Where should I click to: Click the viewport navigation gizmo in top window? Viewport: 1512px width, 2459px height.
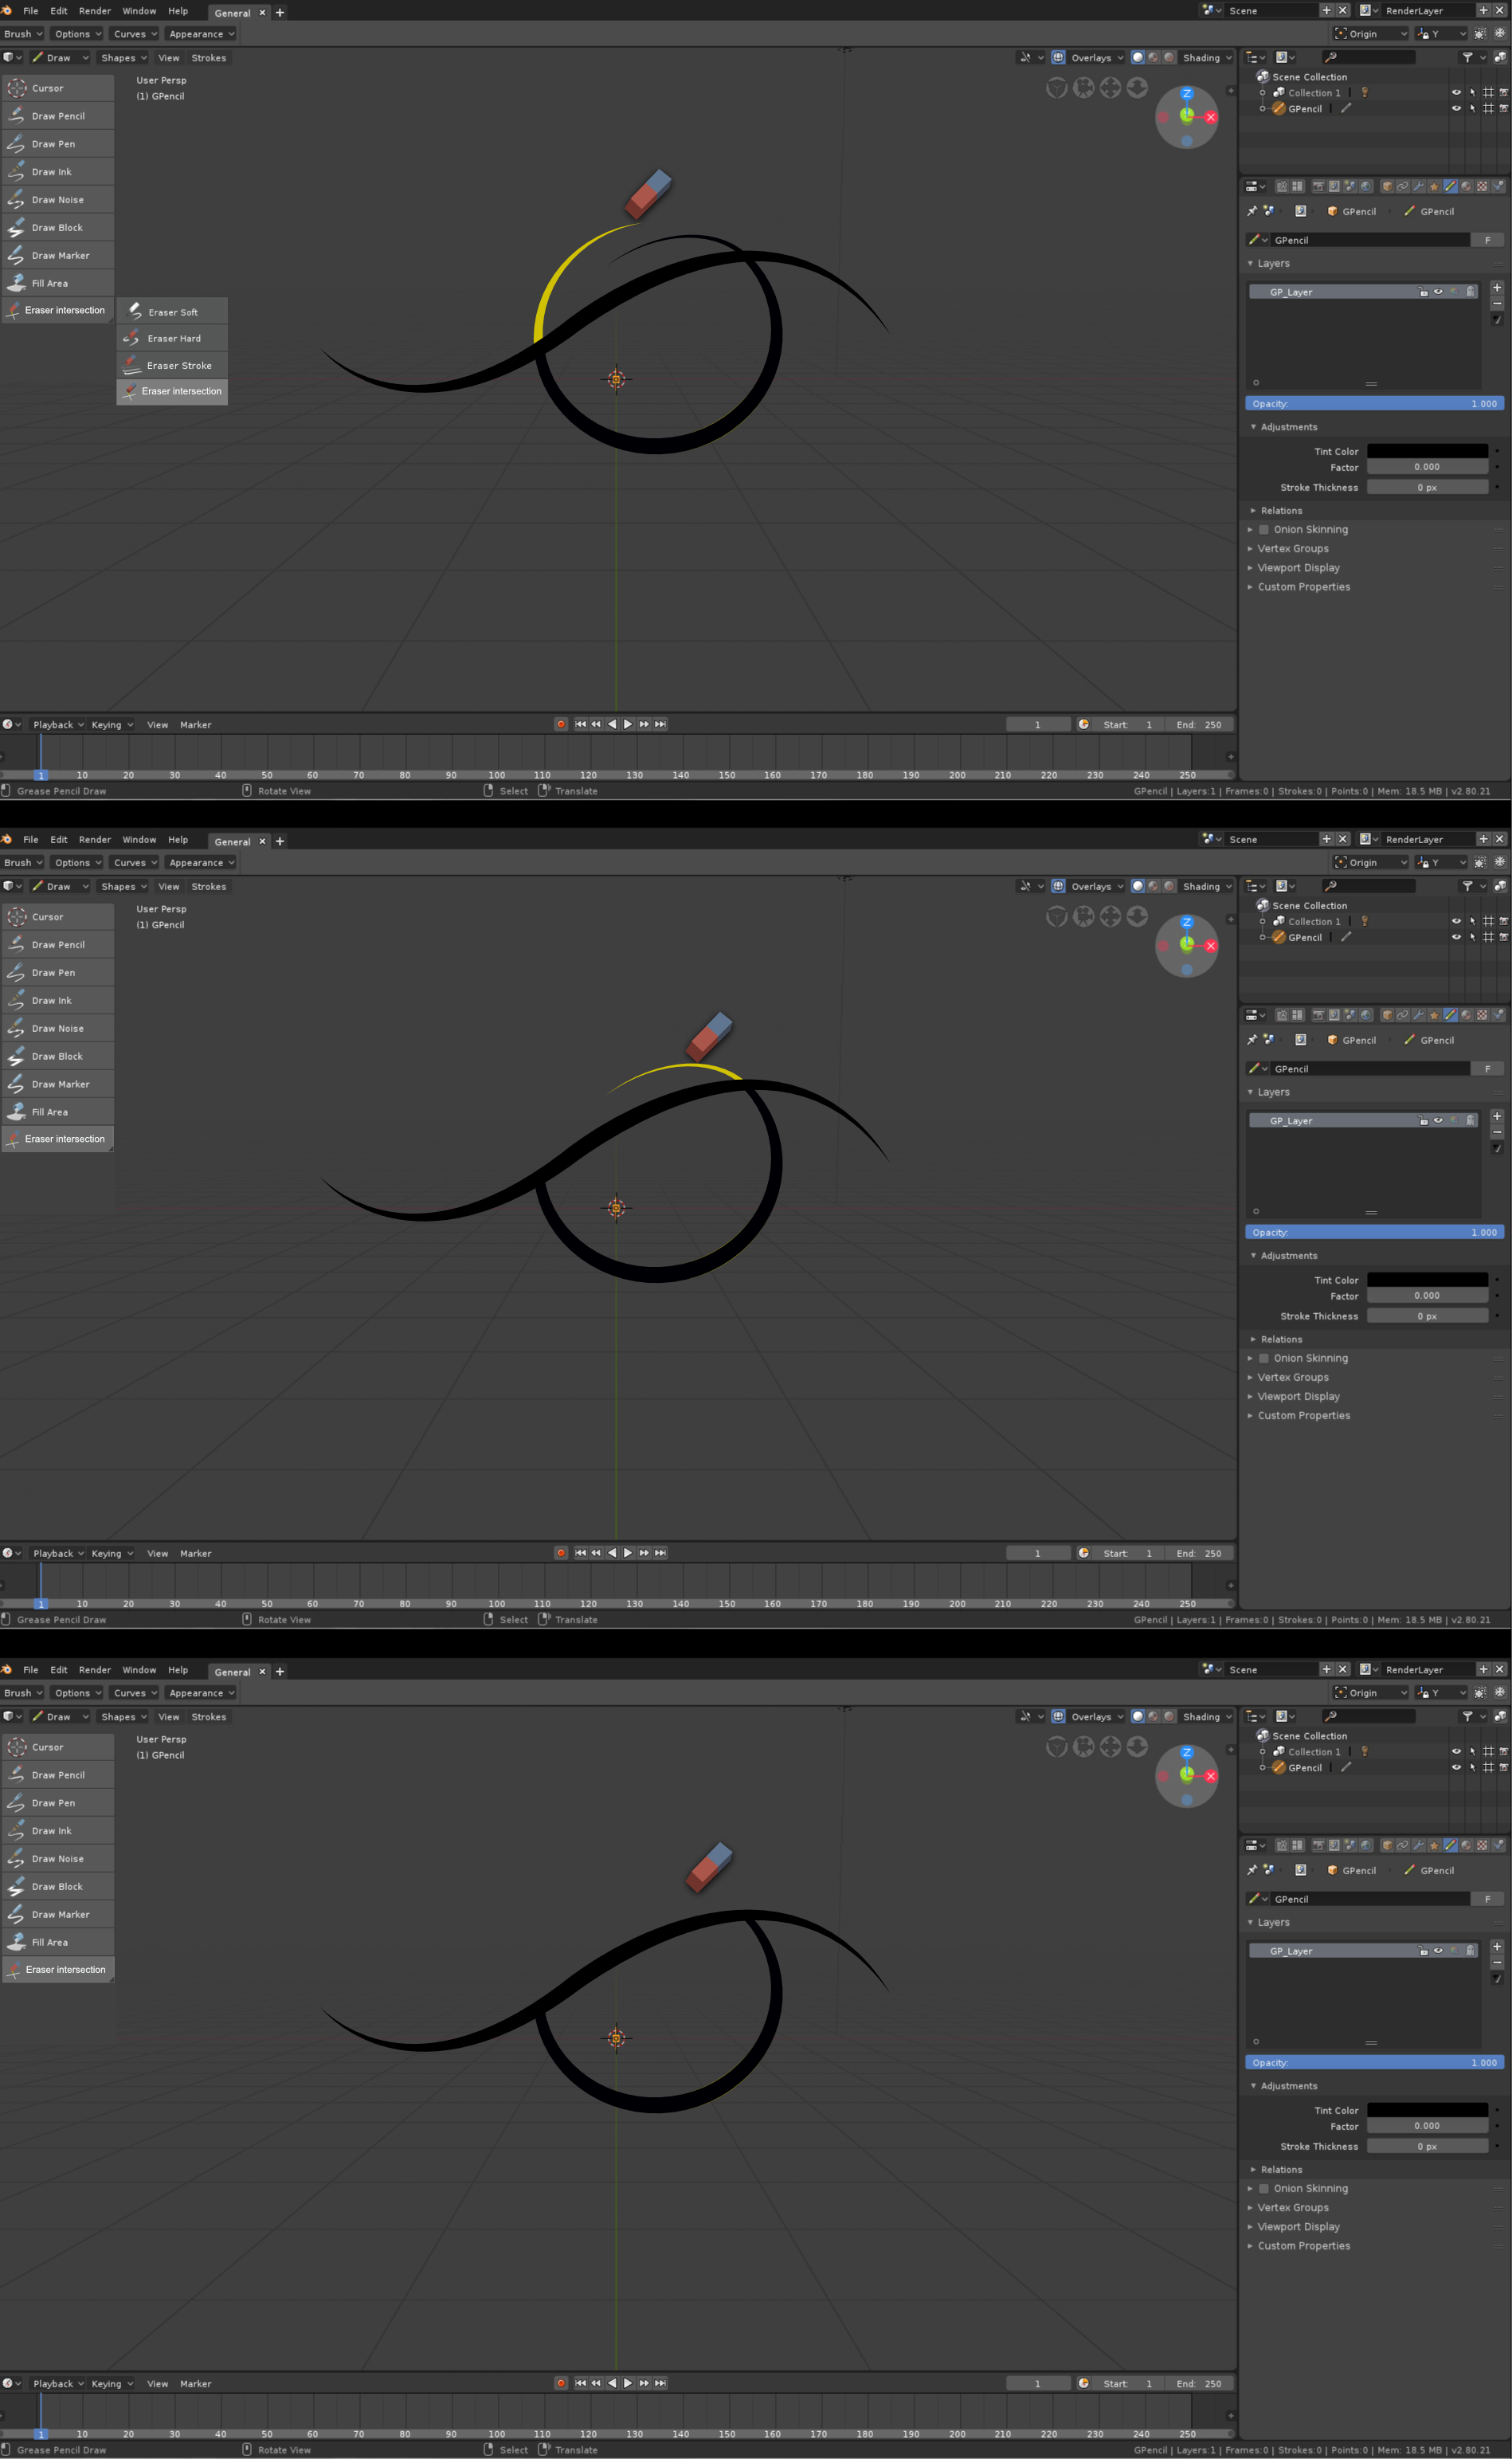click(x=1186, y=116)
